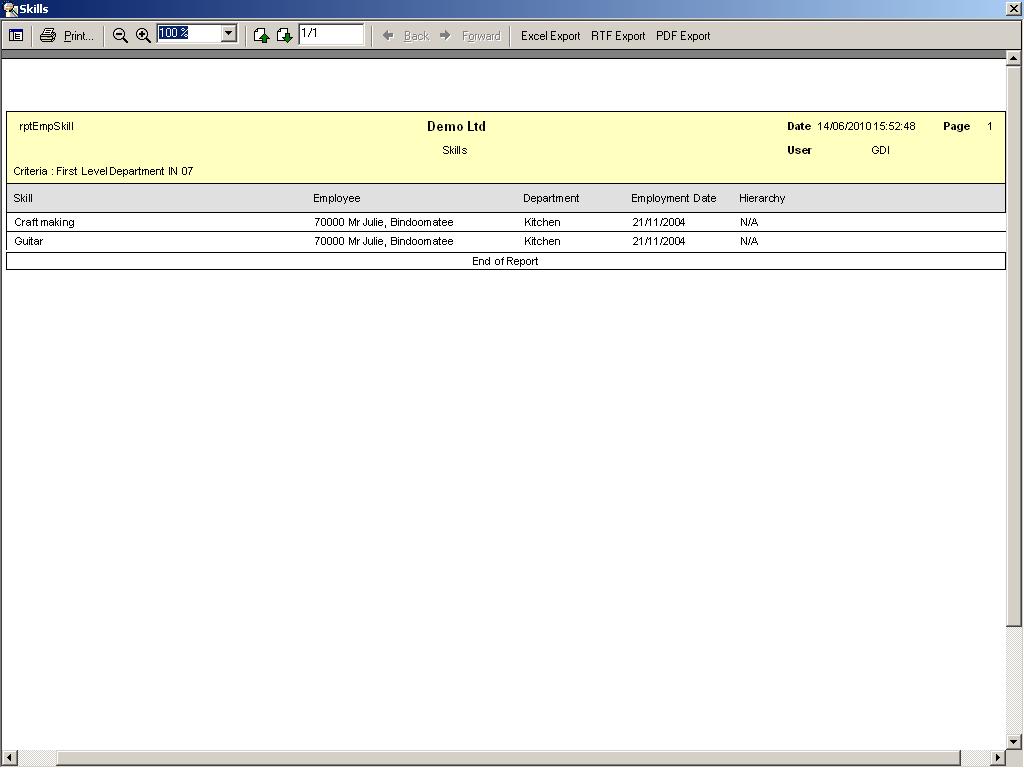The height and width of the screenshot is (768, 1024).
Task: Click the Craft making skill row
Action: tap(45, 222)
